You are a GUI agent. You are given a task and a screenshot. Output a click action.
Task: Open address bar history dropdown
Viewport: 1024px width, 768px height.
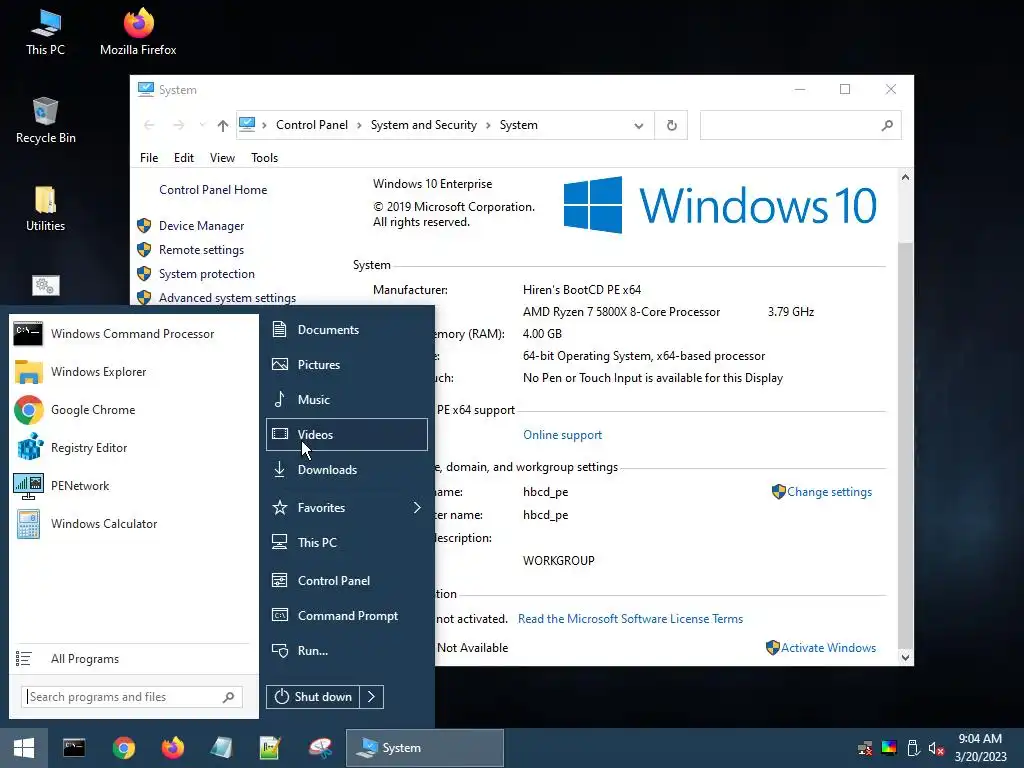[639, 125]
